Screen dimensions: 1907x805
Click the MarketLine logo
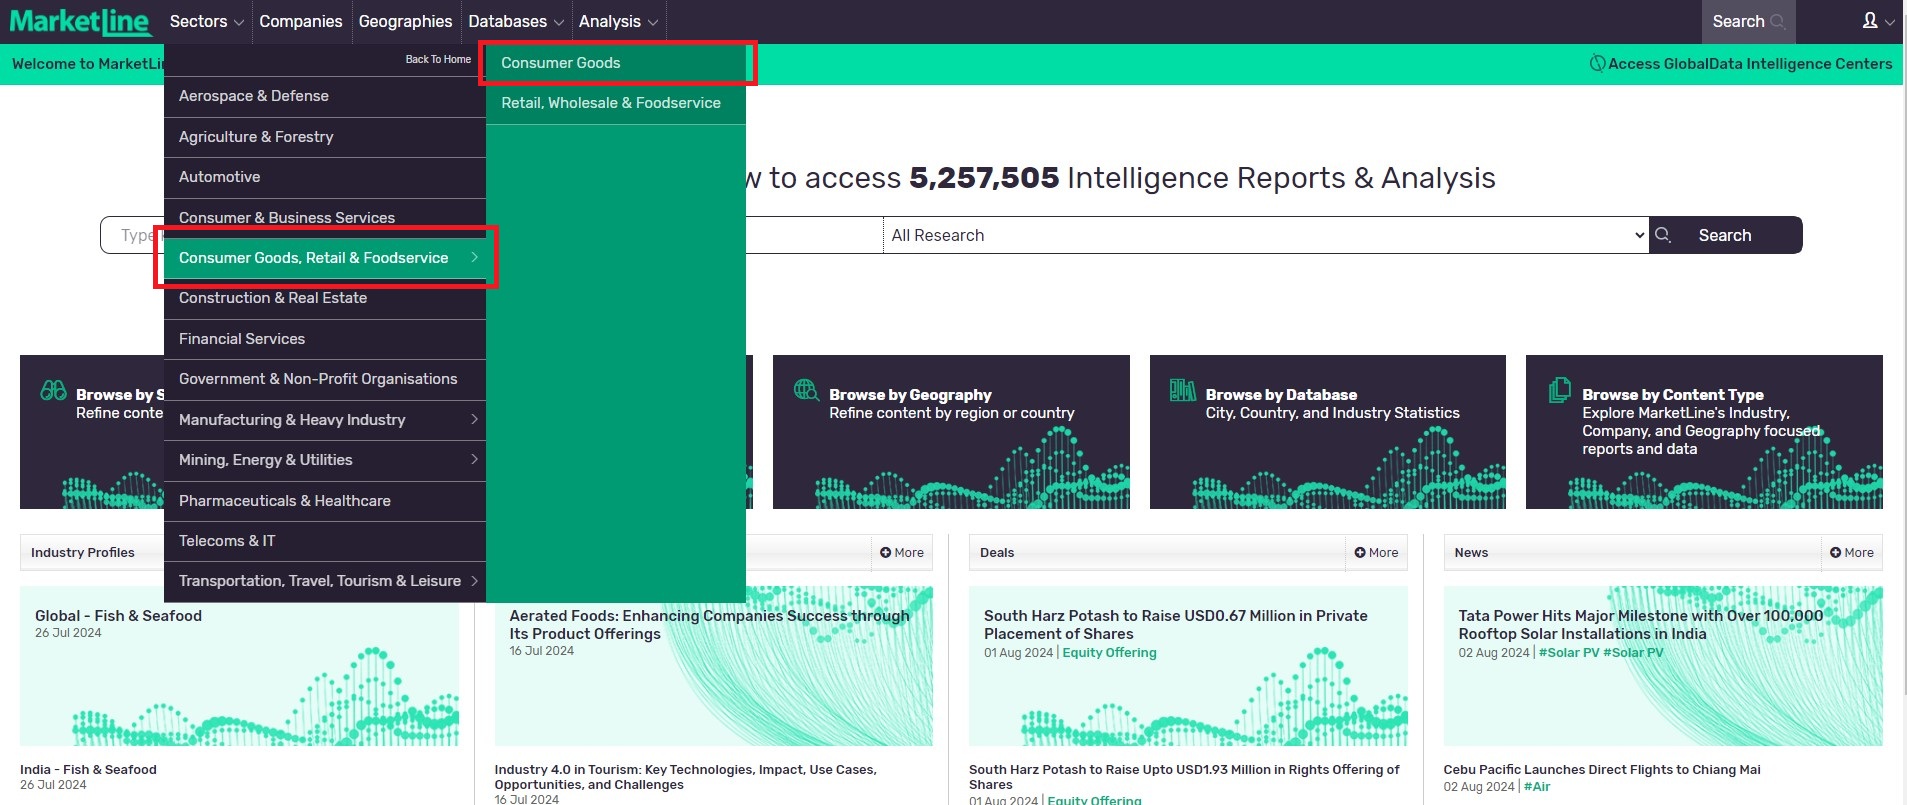click(79, 21)
